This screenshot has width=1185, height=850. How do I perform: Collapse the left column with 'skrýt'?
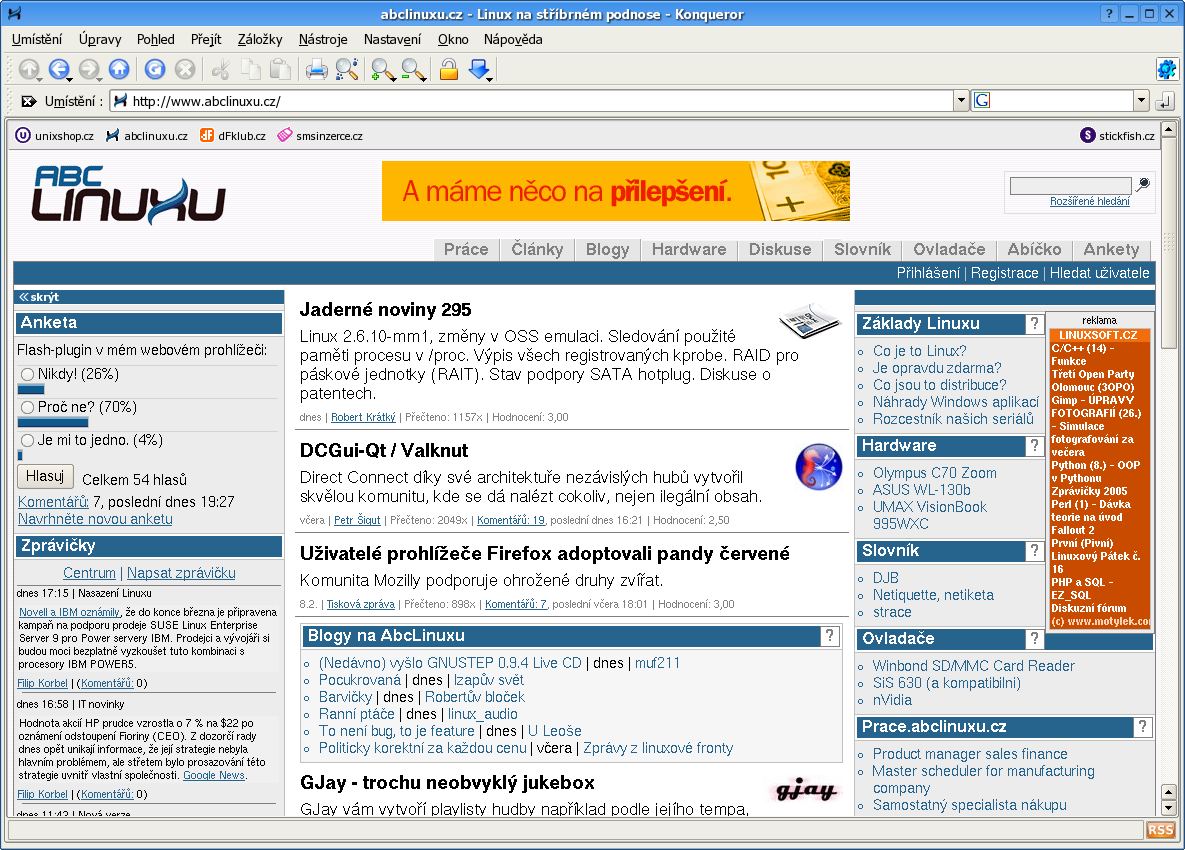(x=39, y=297)
